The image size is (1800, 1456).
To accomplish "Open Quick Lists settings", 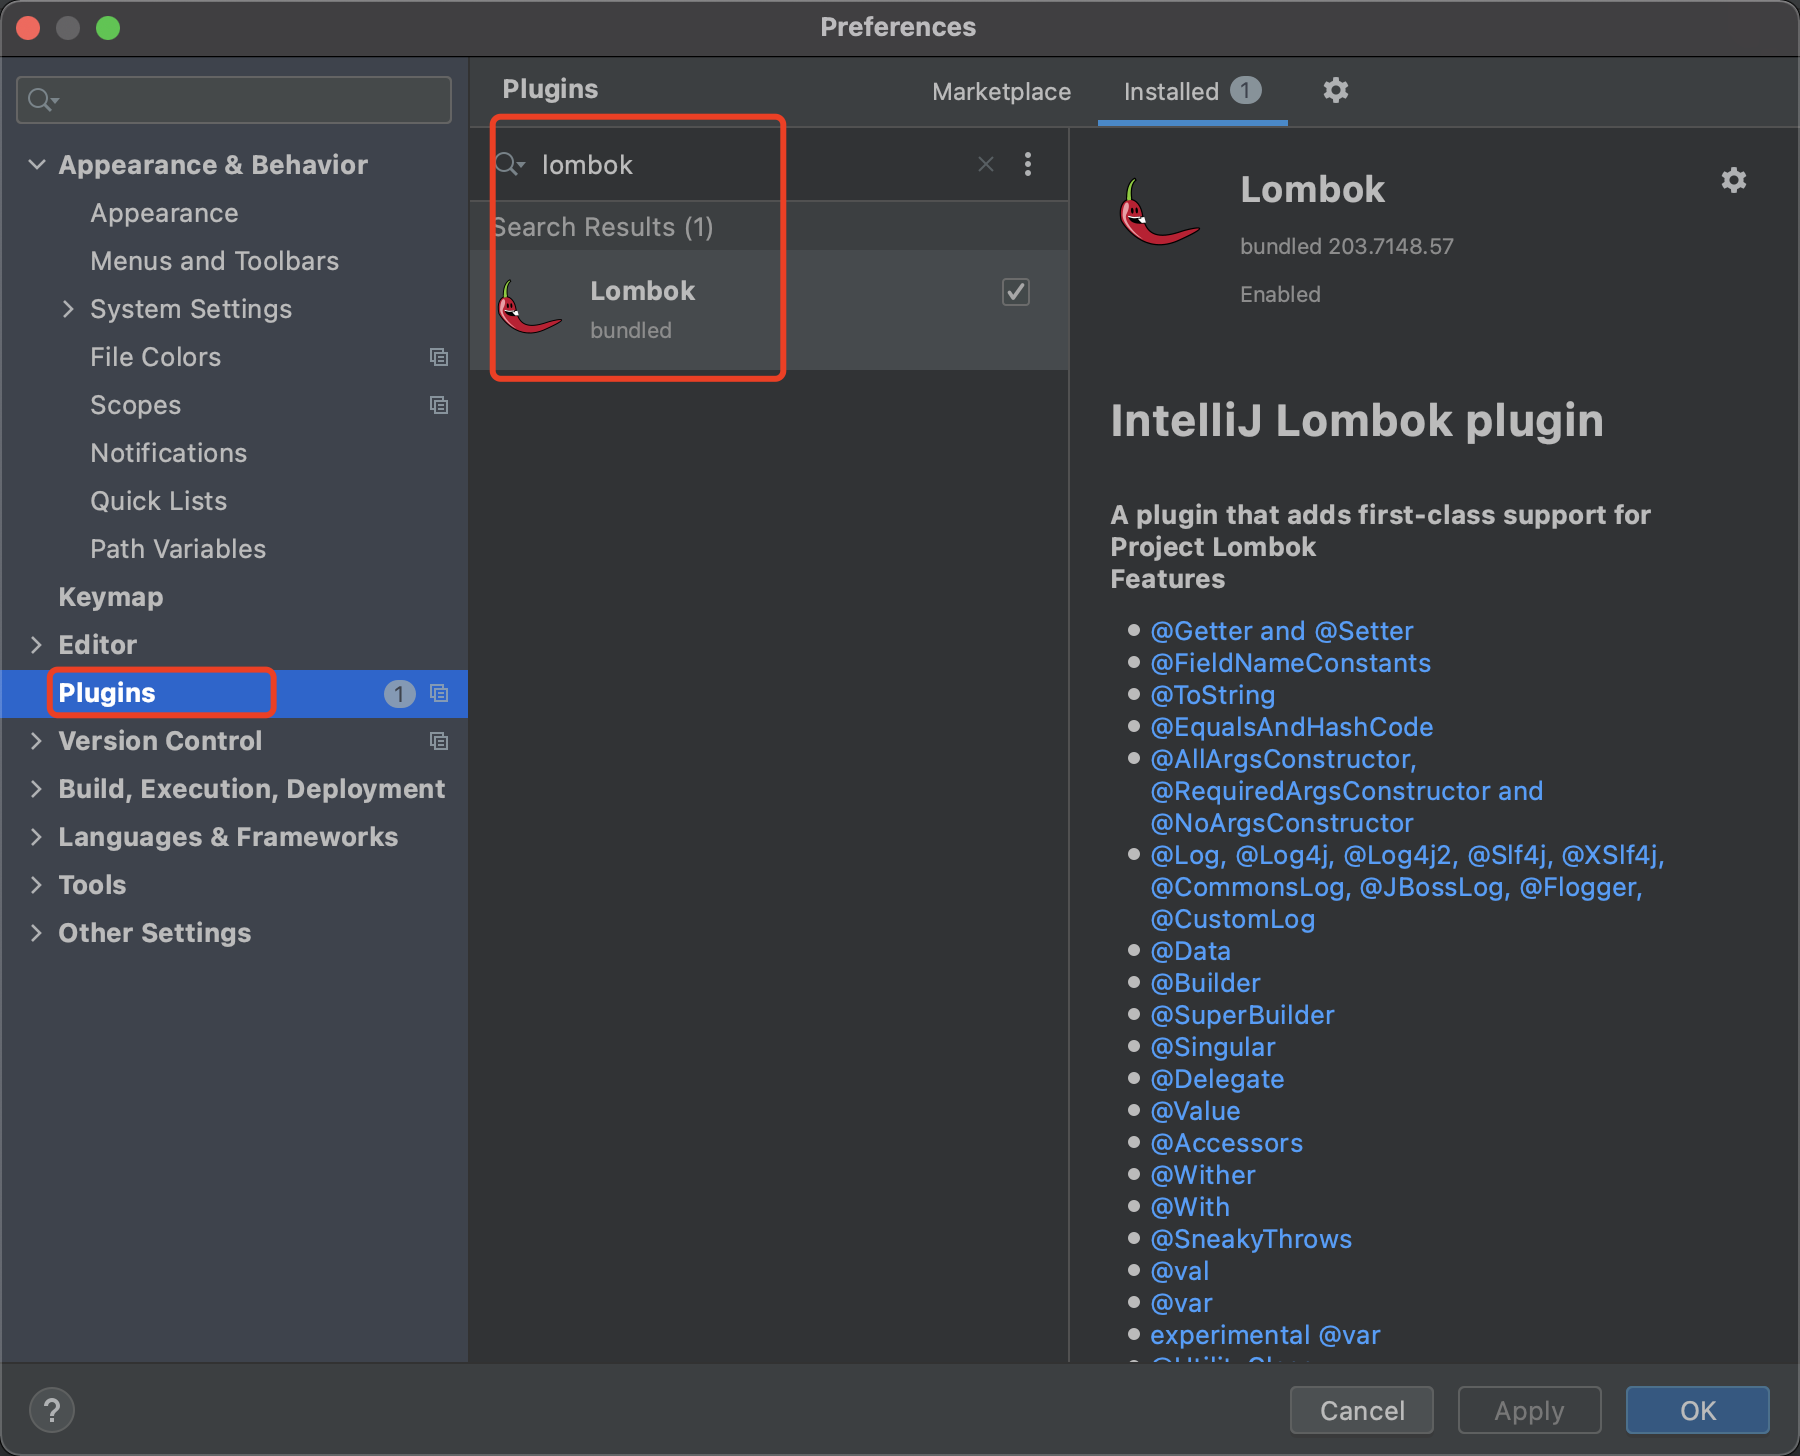I will click(x=158, y=501).
